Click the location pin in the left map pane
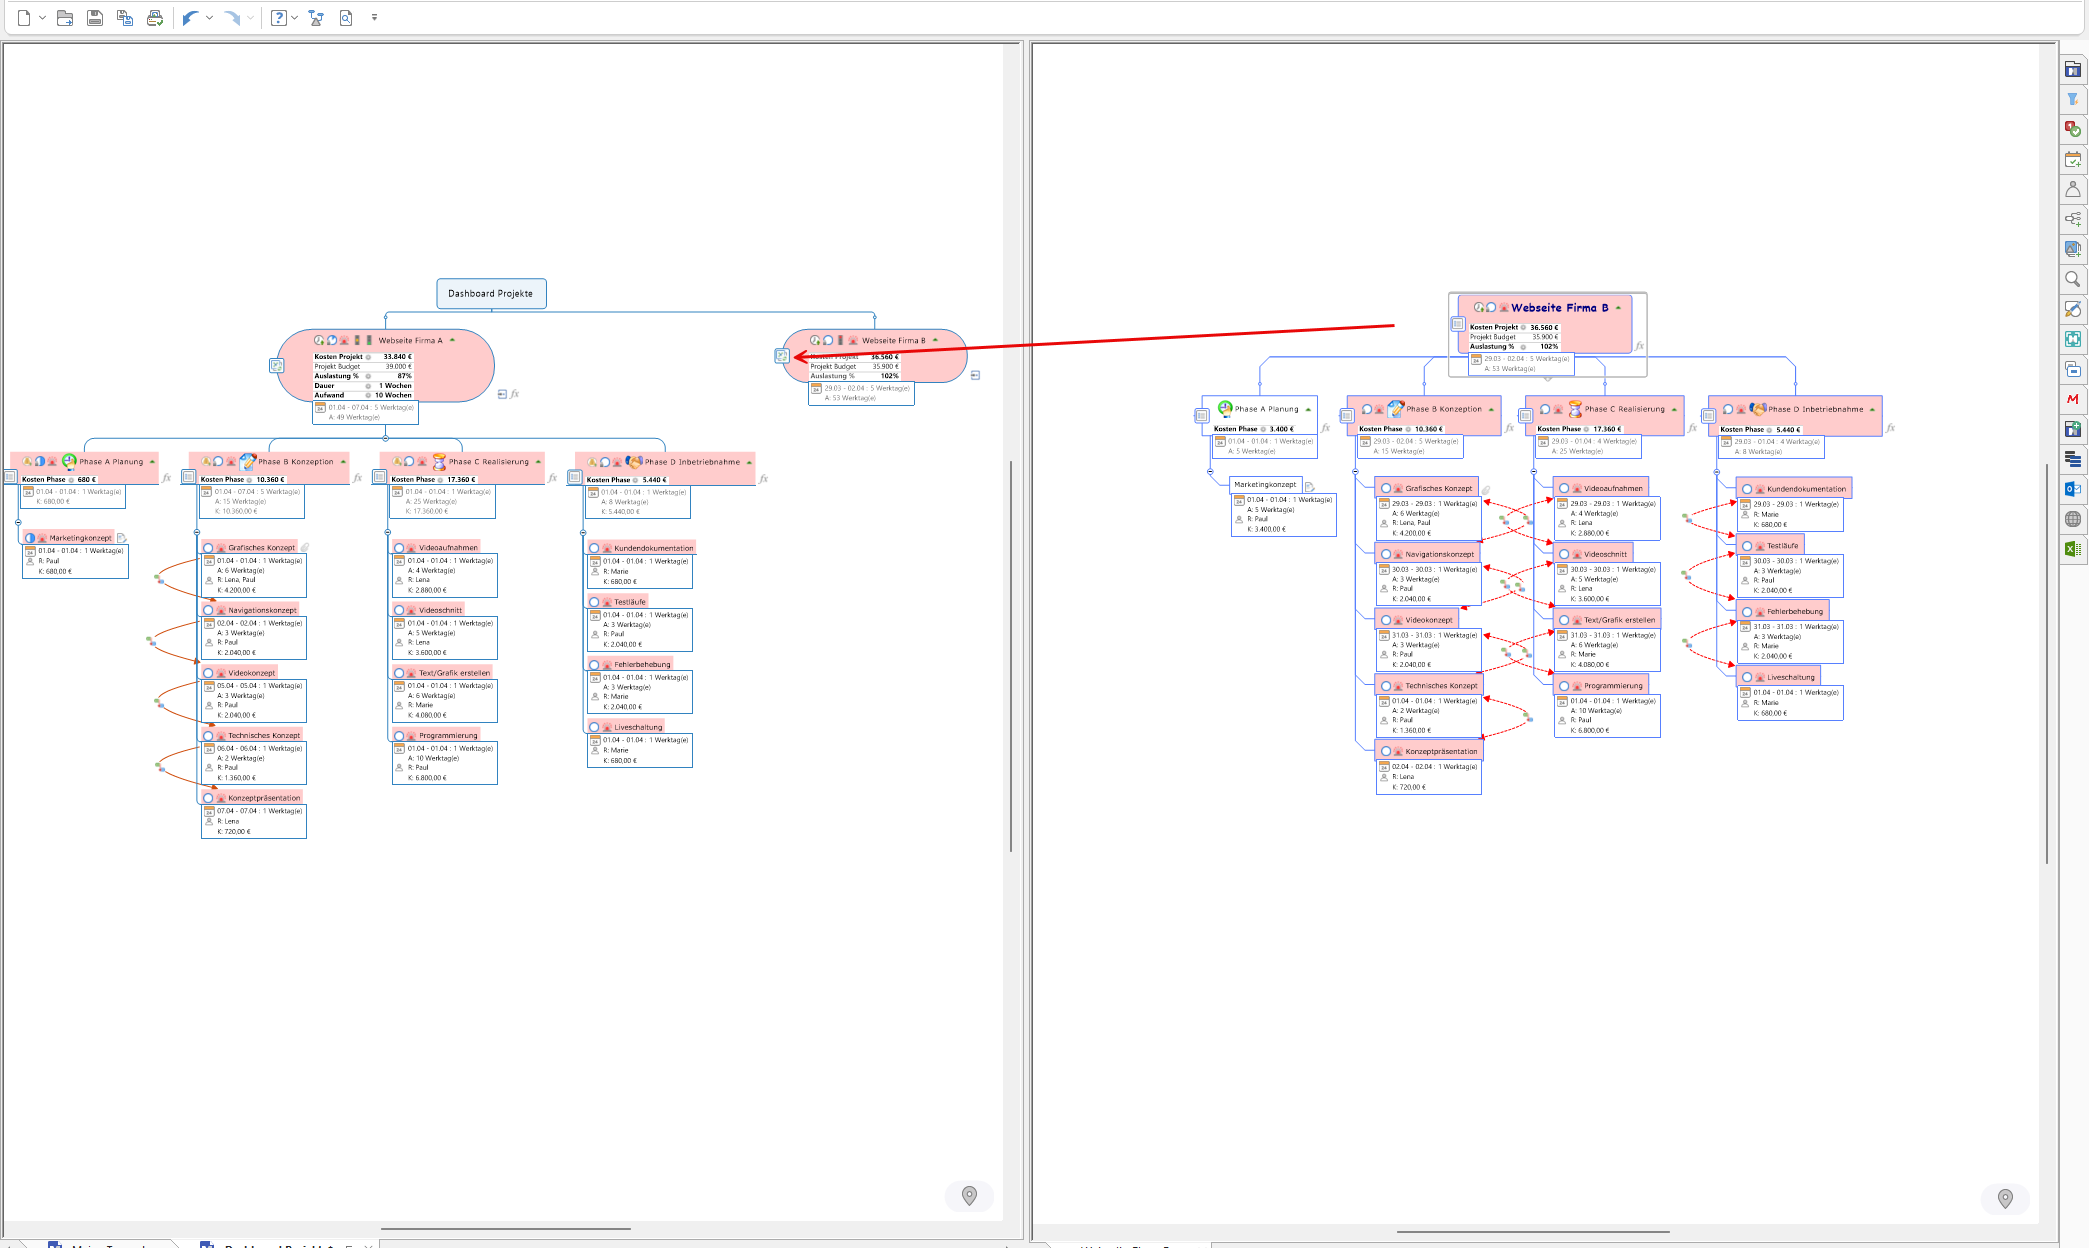This screenshot has width=2089, height=1248. 969,1196
